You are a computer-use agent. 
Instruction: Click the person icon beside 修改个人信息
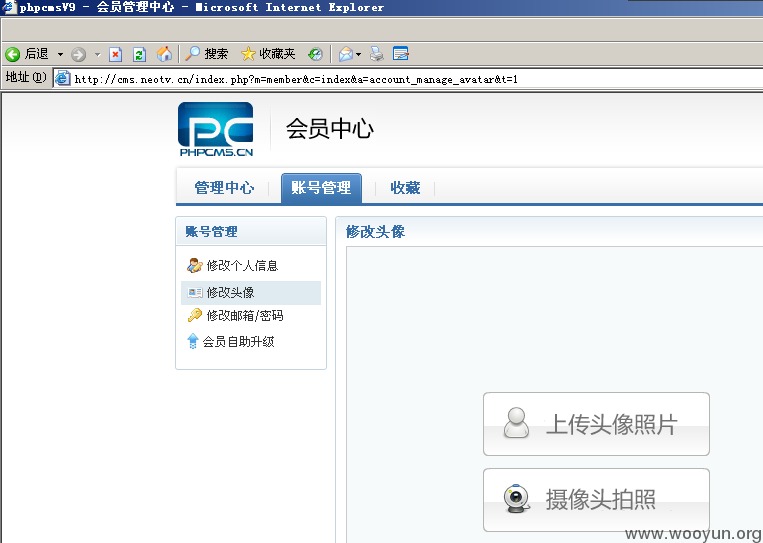(x=195, y=266)
